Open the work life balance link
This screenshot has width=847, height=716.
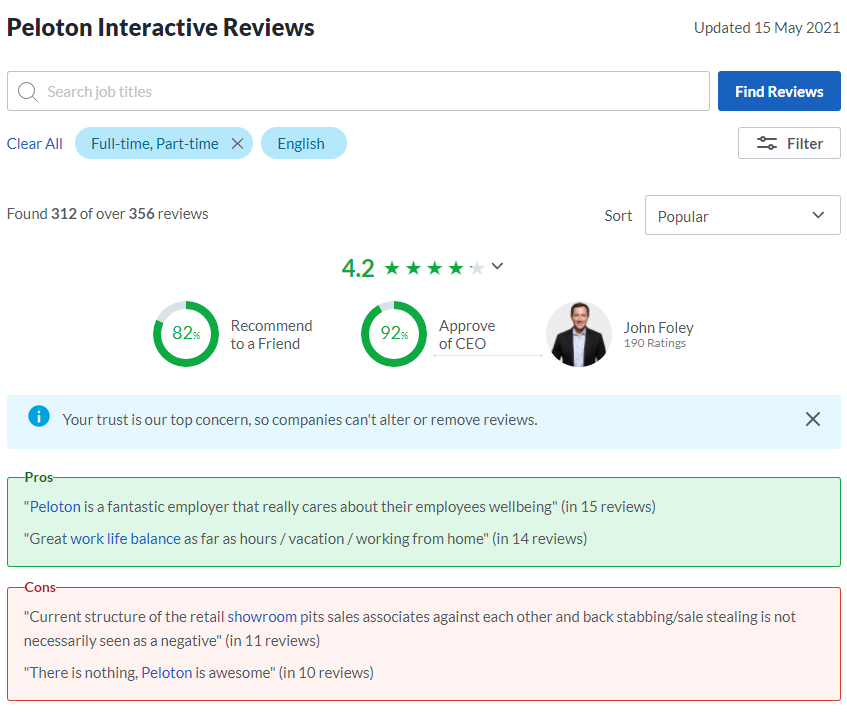(x=125, y=539)
